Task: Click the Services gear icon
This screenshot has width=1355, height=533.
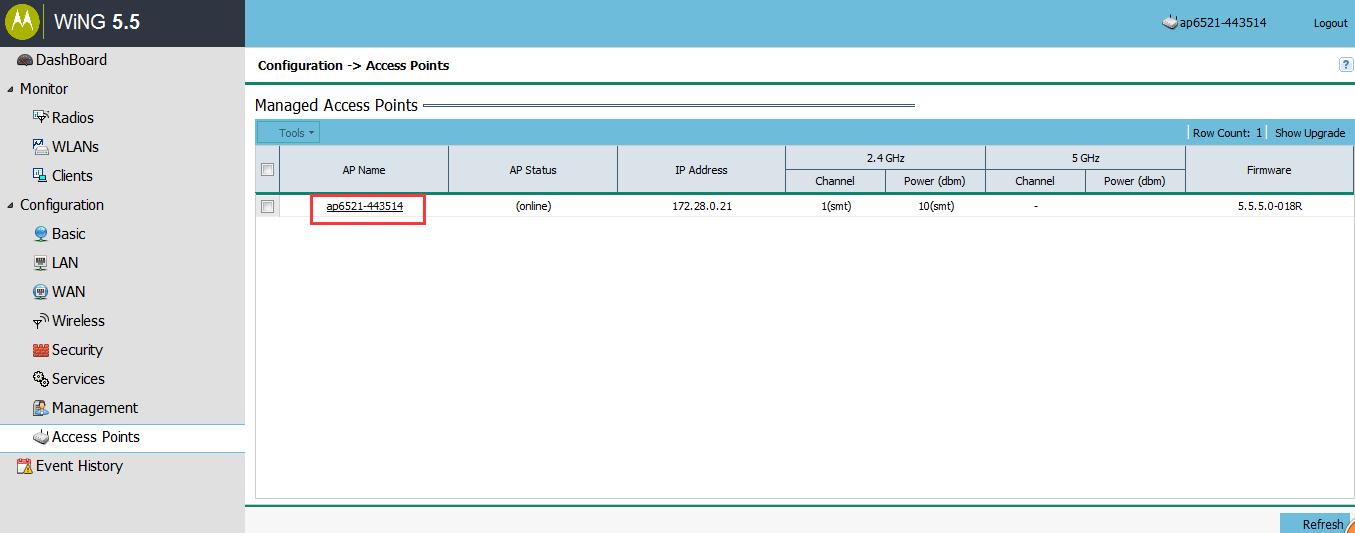Action: click(41, 379)
